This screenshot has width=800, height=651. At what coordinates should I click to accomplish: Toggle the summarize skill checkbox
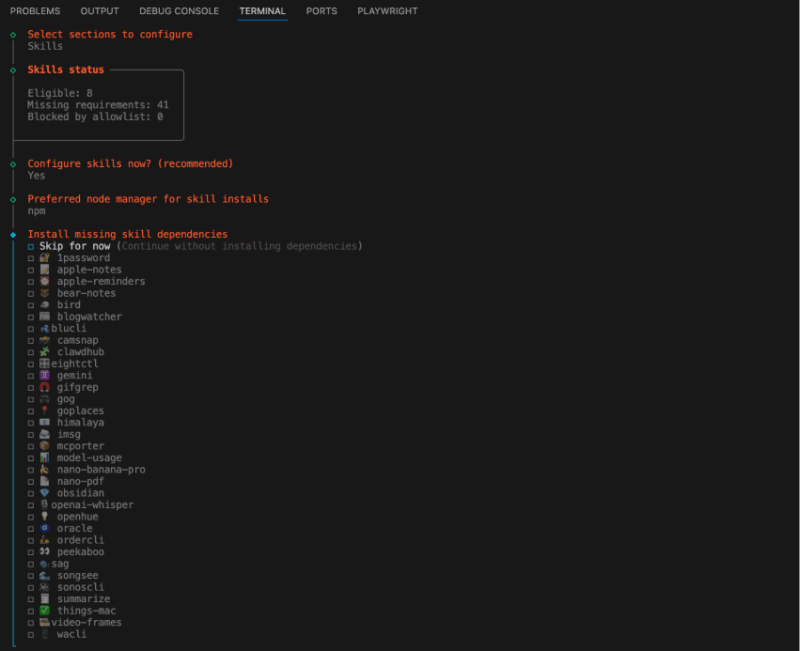(x=32, y=598)
